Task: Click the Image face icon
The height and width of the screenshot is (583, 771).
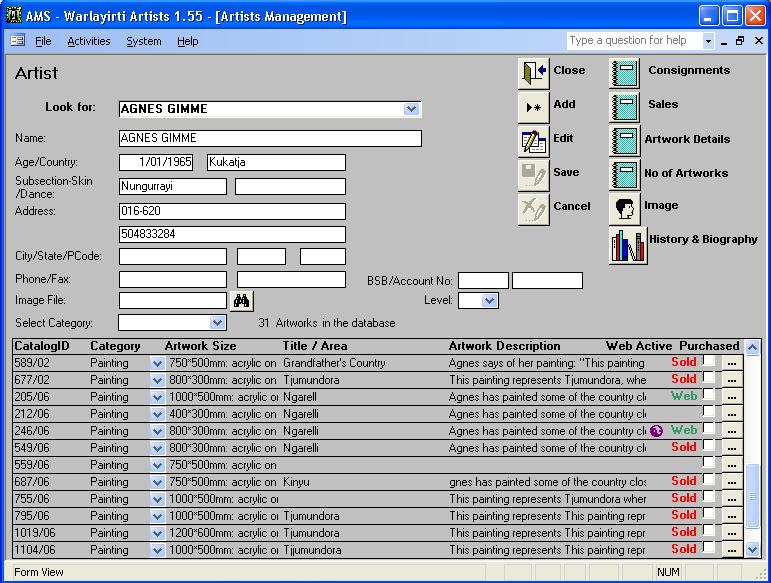Action: pos(624,209)
